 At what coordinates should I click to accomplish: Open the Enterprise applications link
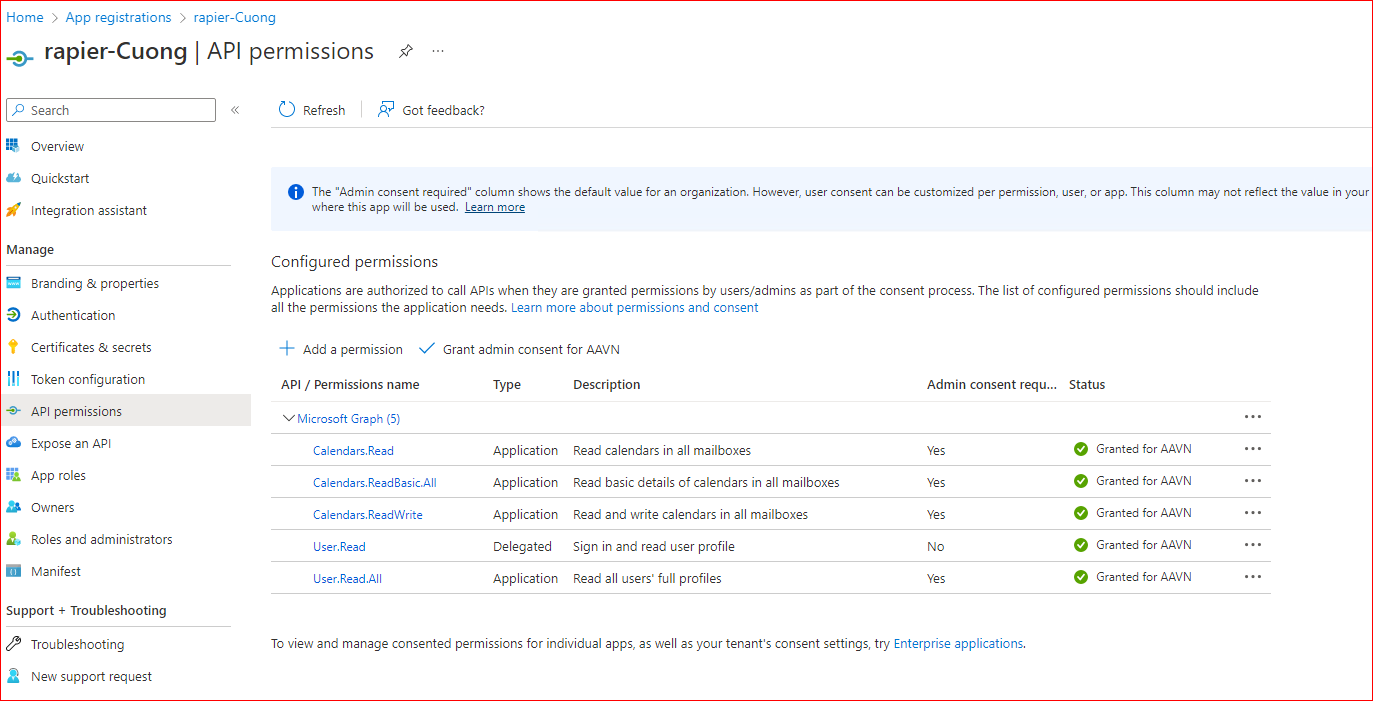click(958, 643)
